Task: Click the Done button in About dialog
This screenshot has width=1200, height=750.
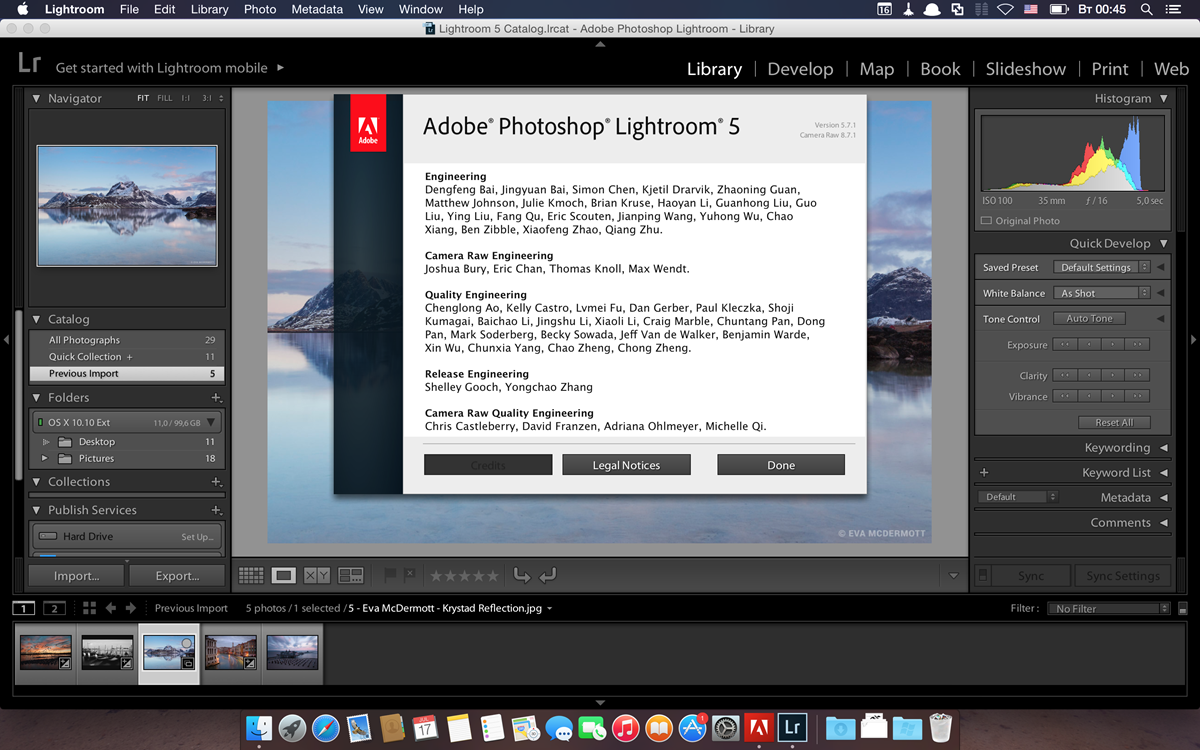Action: pos(781,465)
